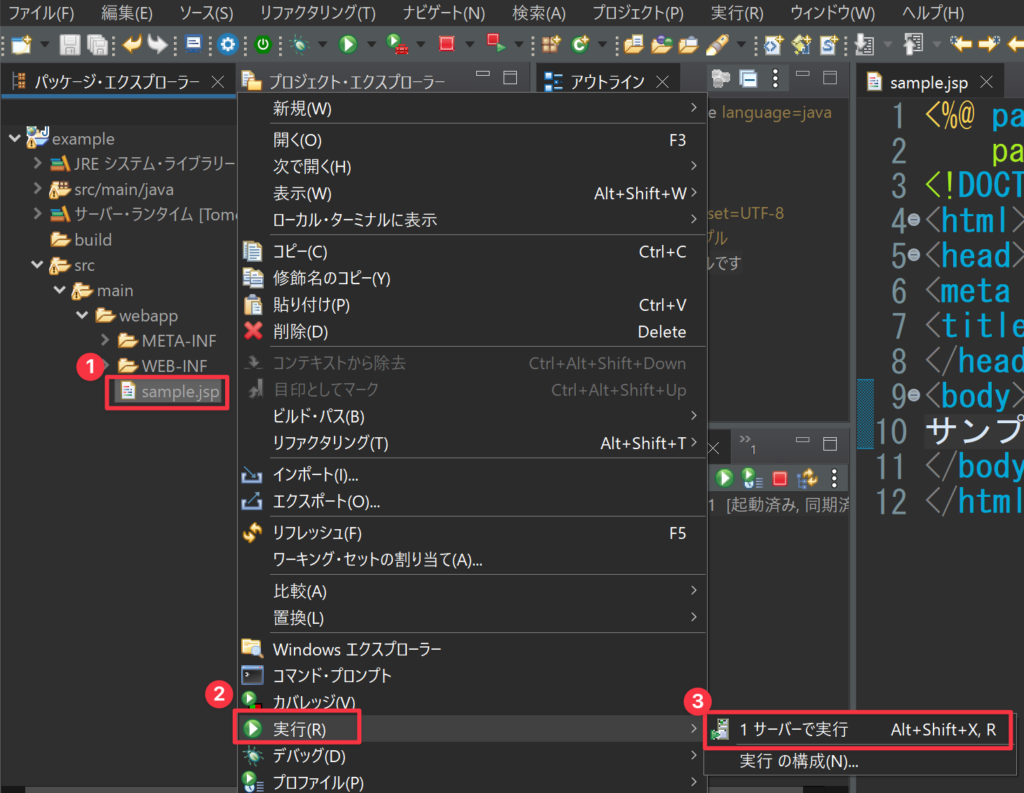
Task: Choose 'リフレッシュ(F)' from the context menu
Action: click(317, 533)
